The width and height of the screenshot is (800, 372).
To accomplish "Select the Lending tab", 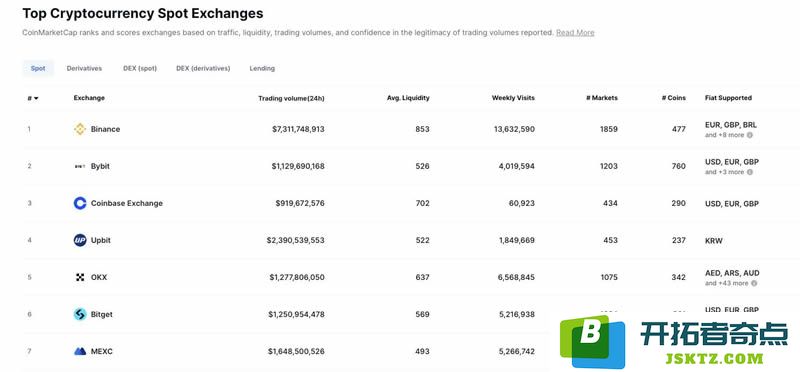I will tap(262, 68).
